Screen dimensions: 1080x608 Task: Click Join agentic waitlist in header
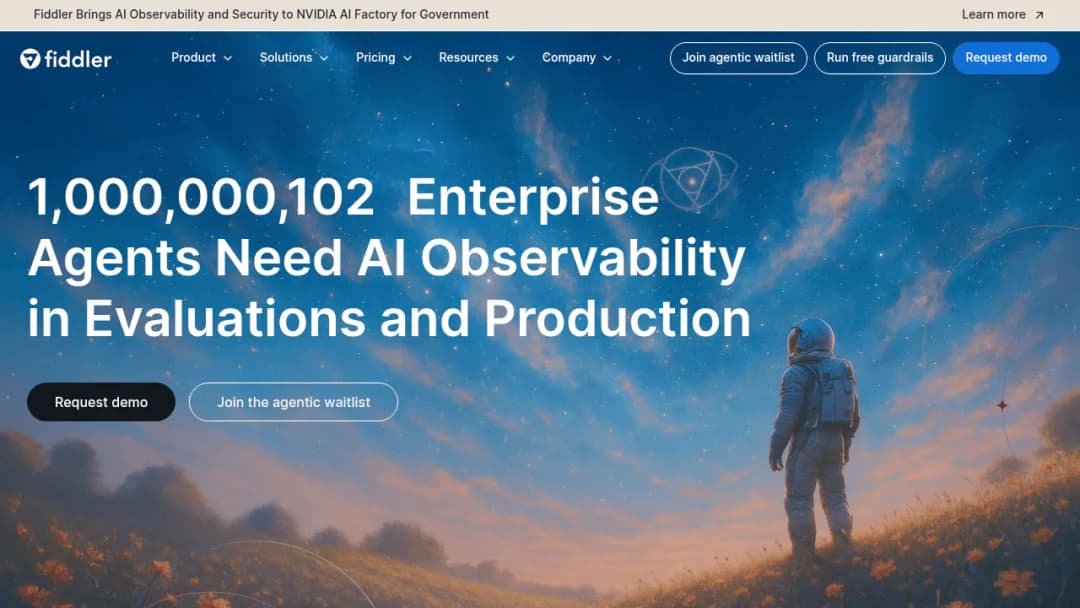(x=738, y=58)
